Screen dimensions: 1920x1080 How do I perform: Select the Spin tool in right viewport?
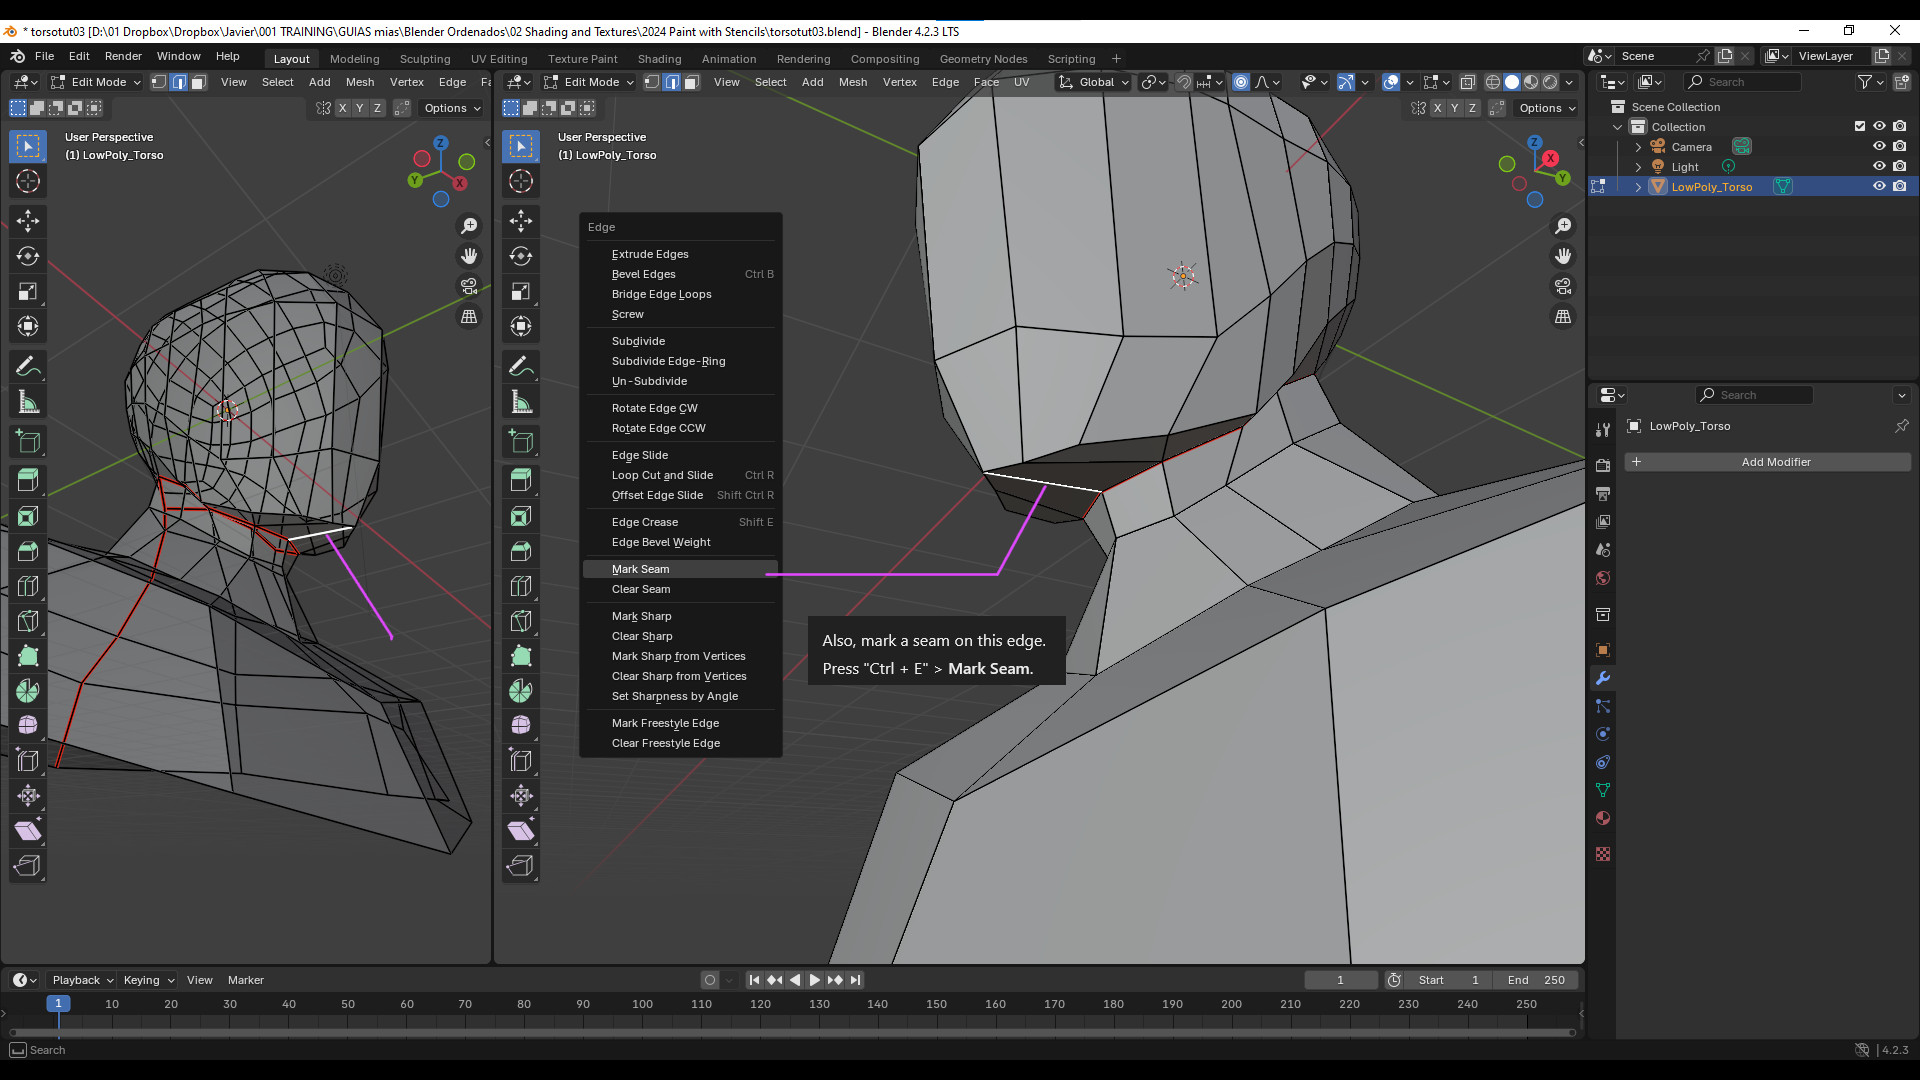click(x=521, y=691)
